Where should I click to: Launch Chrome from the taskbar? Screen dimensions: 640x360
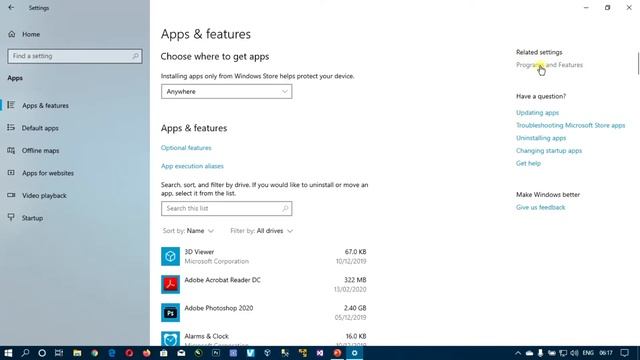[95, 353]
